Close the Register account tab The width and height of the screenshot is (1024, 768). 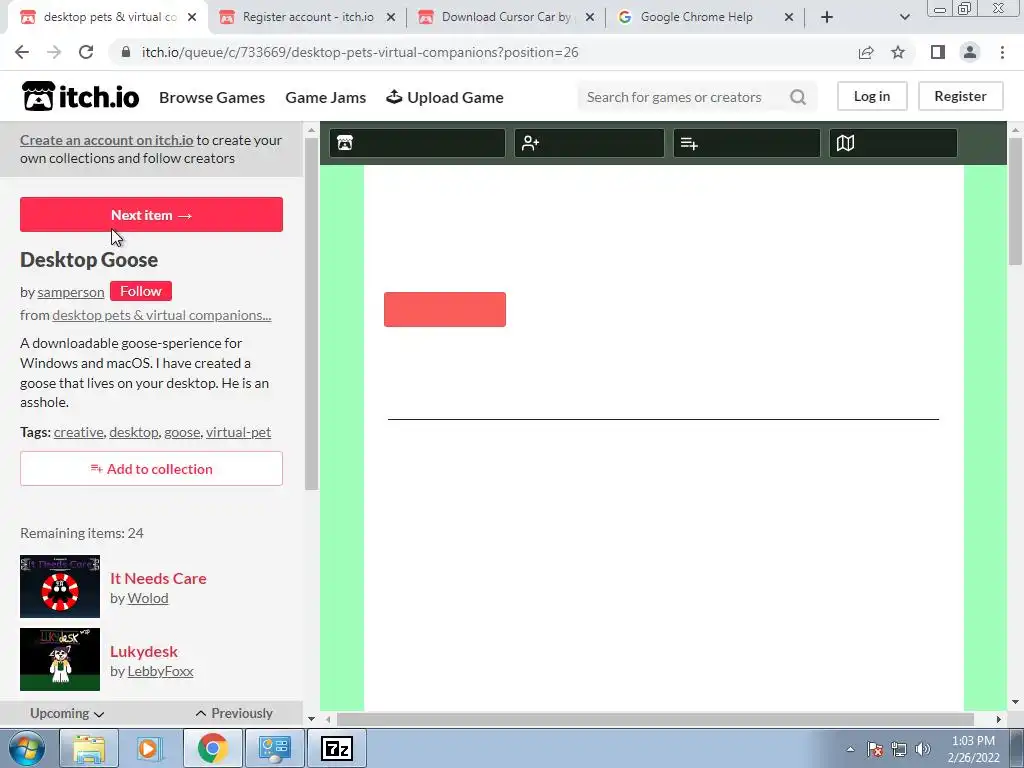coord(391,18)
